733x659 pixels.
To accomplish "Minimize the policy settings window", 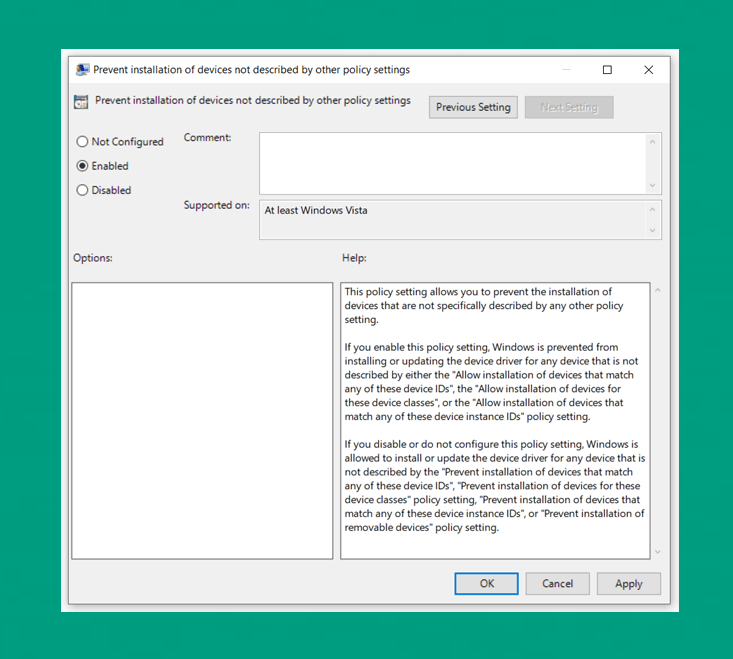I will pyautogui.click(x=567, y=70).
